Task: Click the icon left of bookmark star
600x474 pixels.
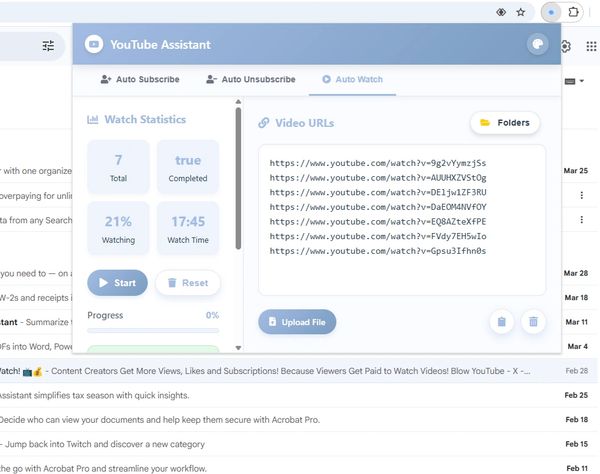Action: pyautogui.click(x=501, y=12)
